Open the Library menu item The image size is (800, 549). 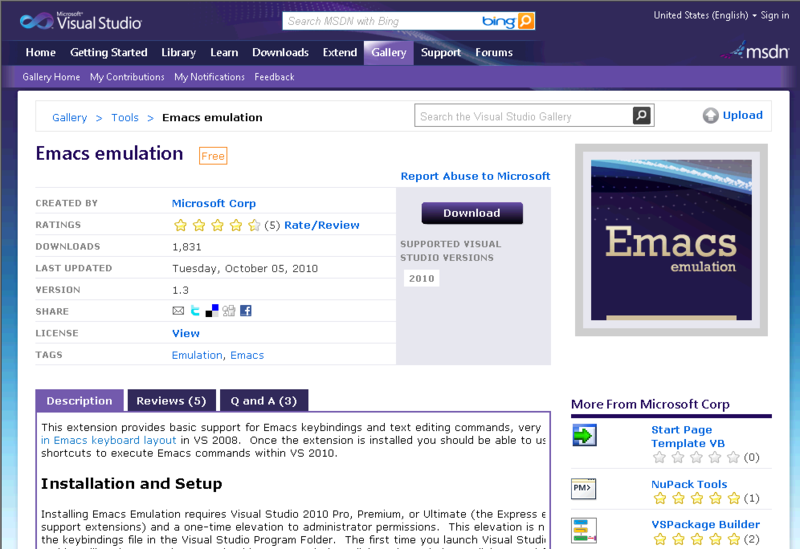[x=179, y=53]
